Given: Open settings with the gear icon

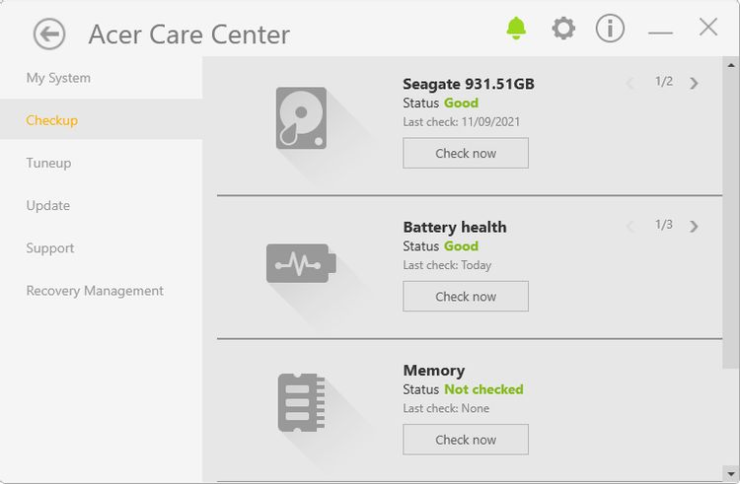Looking at the screenshot, I should click(563, 28).
